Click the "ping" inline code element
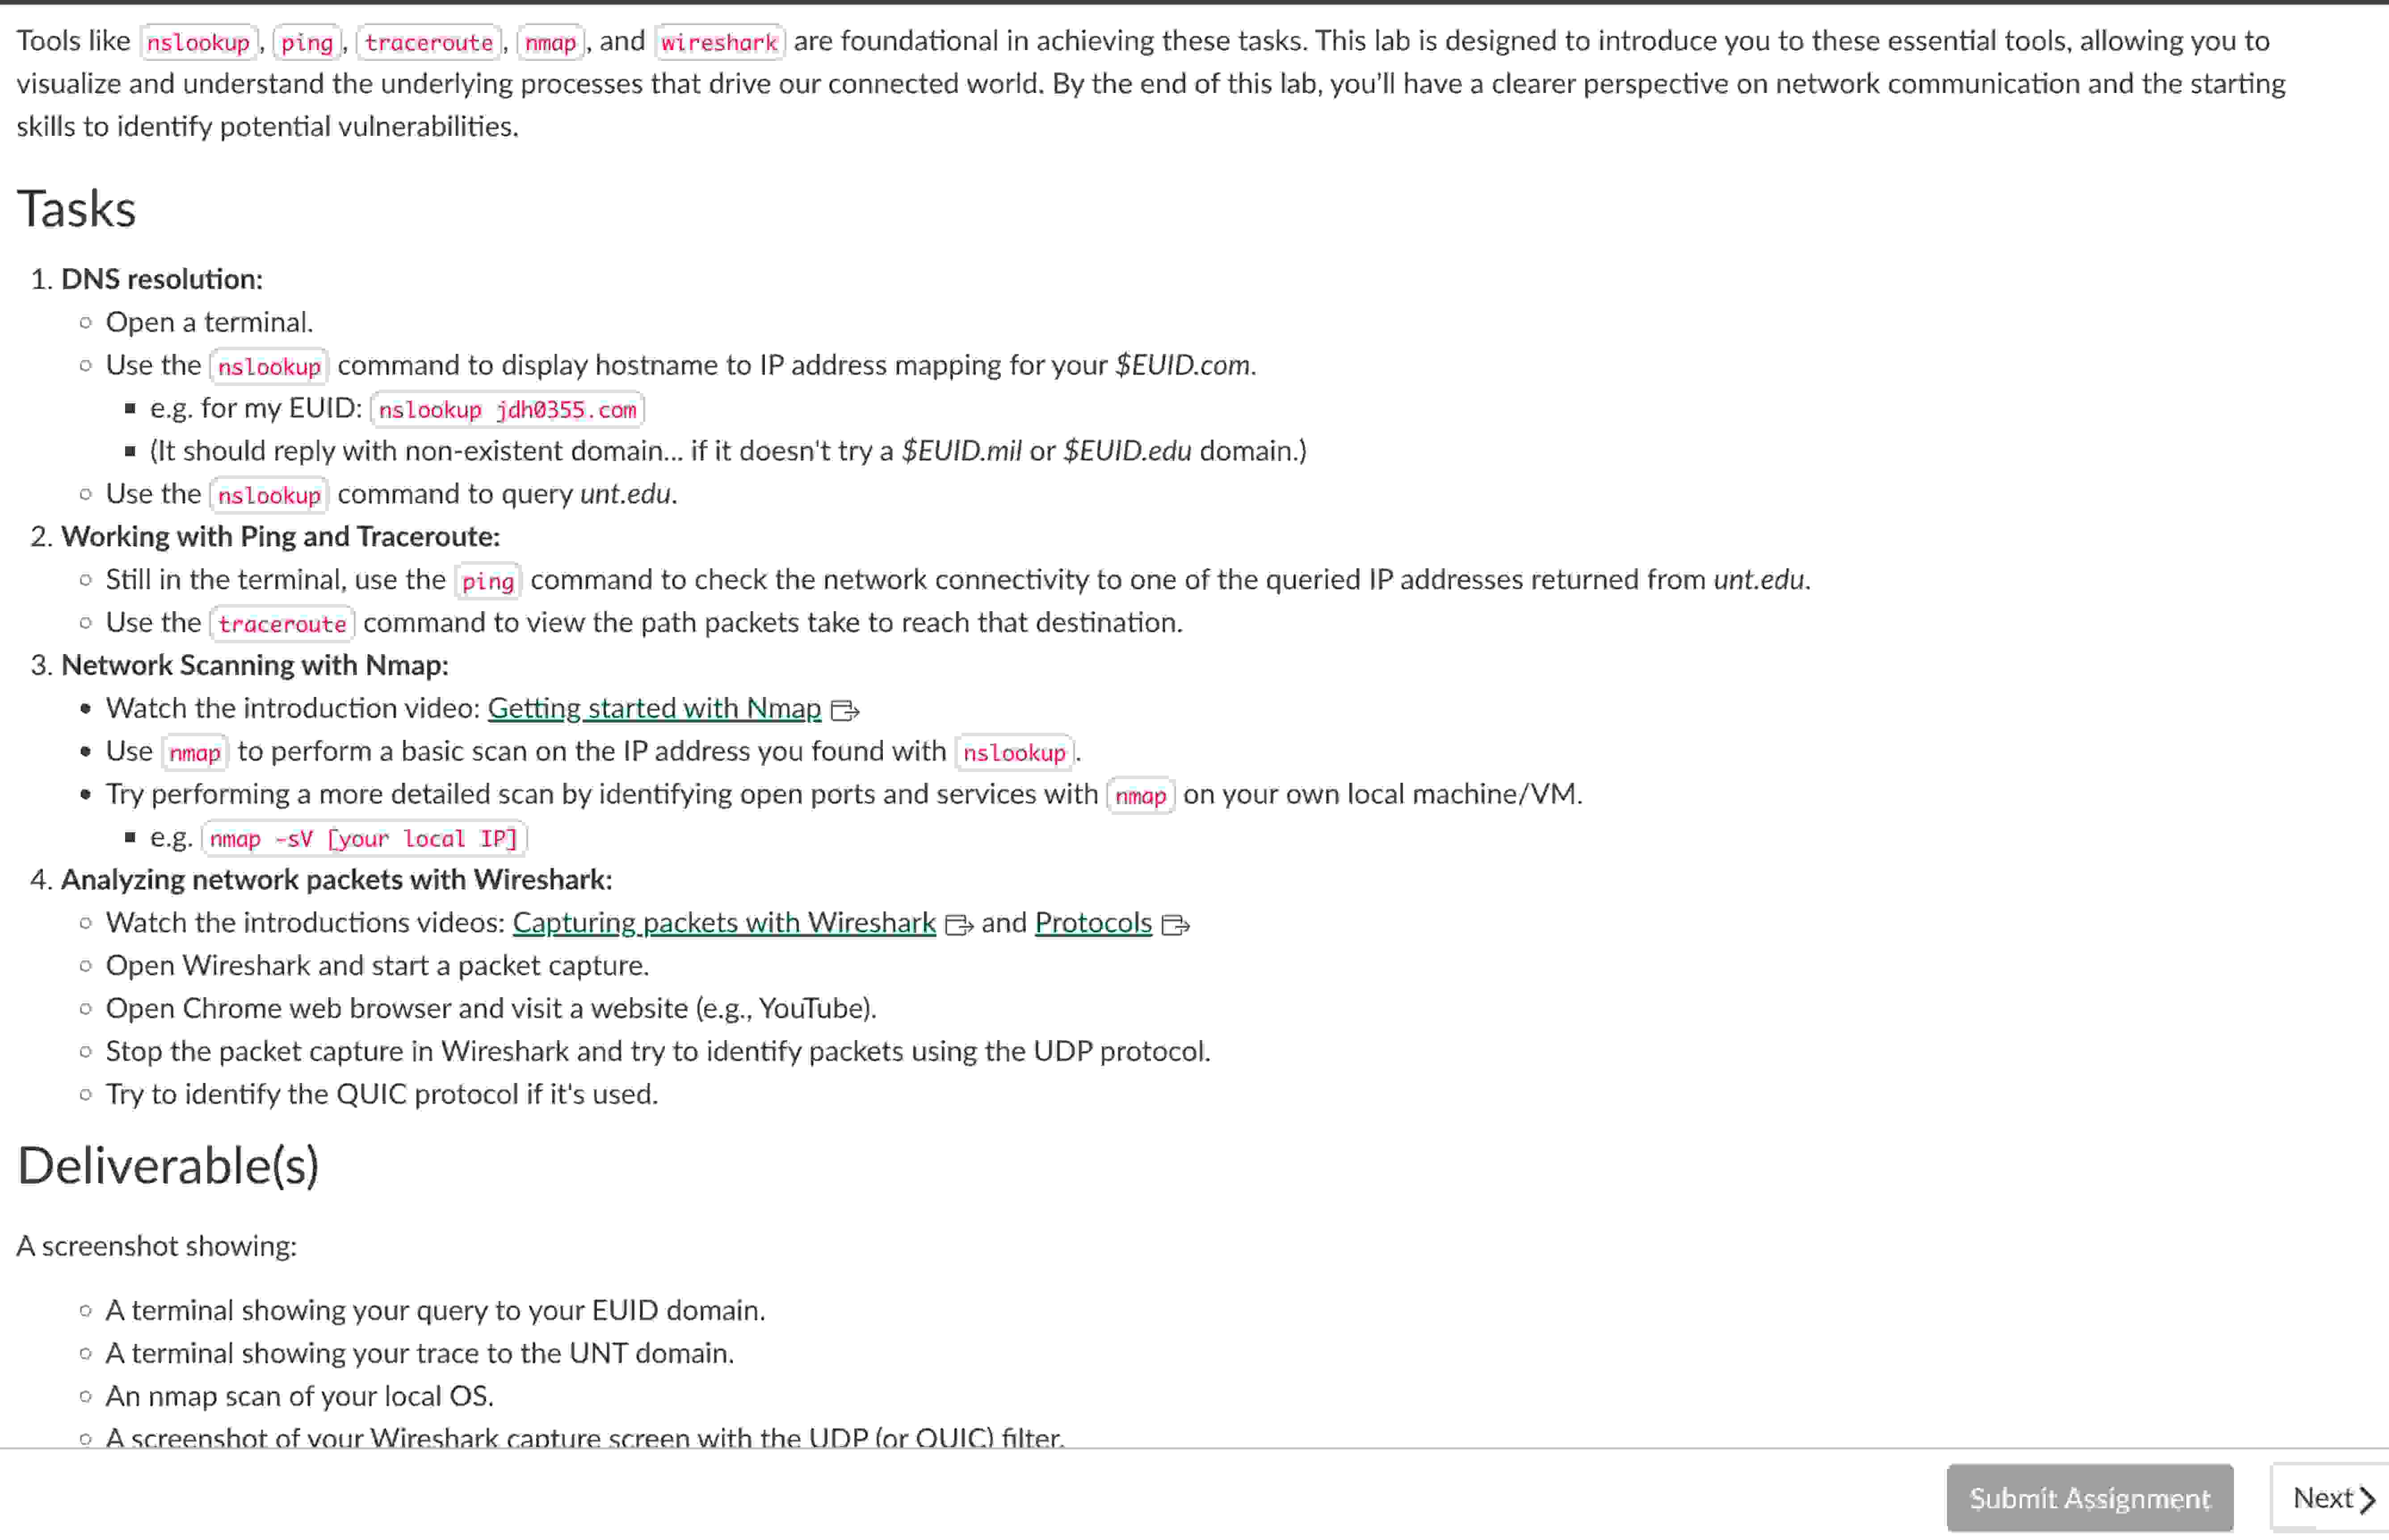 pos(487,580)
